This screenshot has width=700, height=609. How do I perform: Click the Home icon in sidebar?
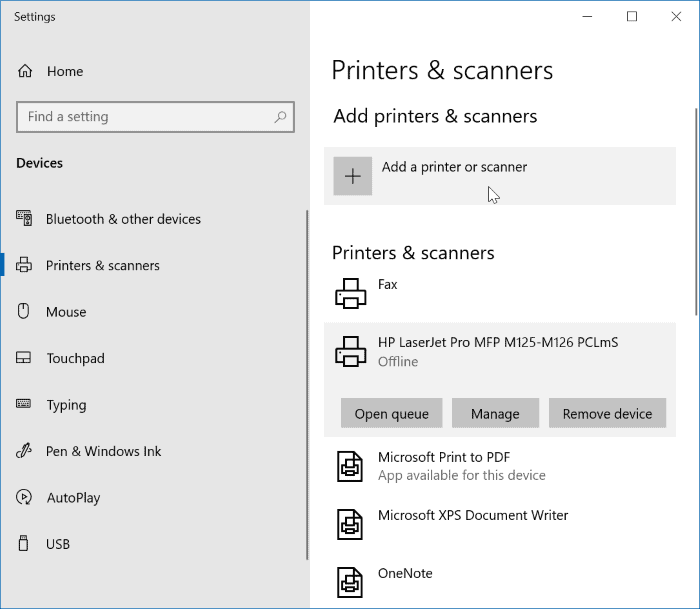point(25,72)
